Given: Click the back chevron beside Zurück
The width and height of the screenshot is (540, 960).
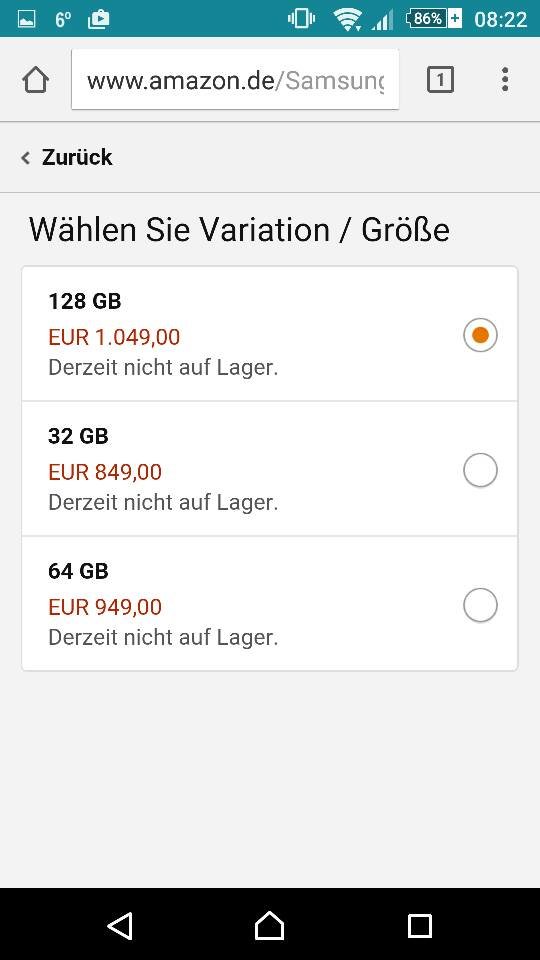Looking at the screenshot, I should [x=25, y=158].
